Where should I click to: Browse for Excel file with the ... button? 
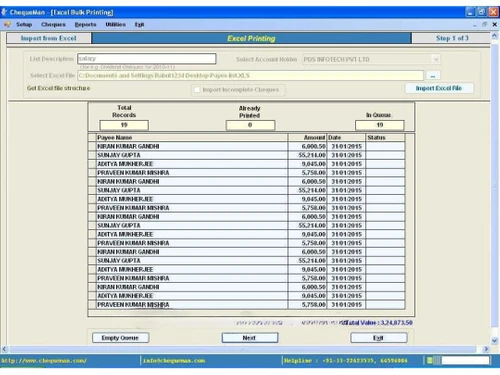click(433, 76)
